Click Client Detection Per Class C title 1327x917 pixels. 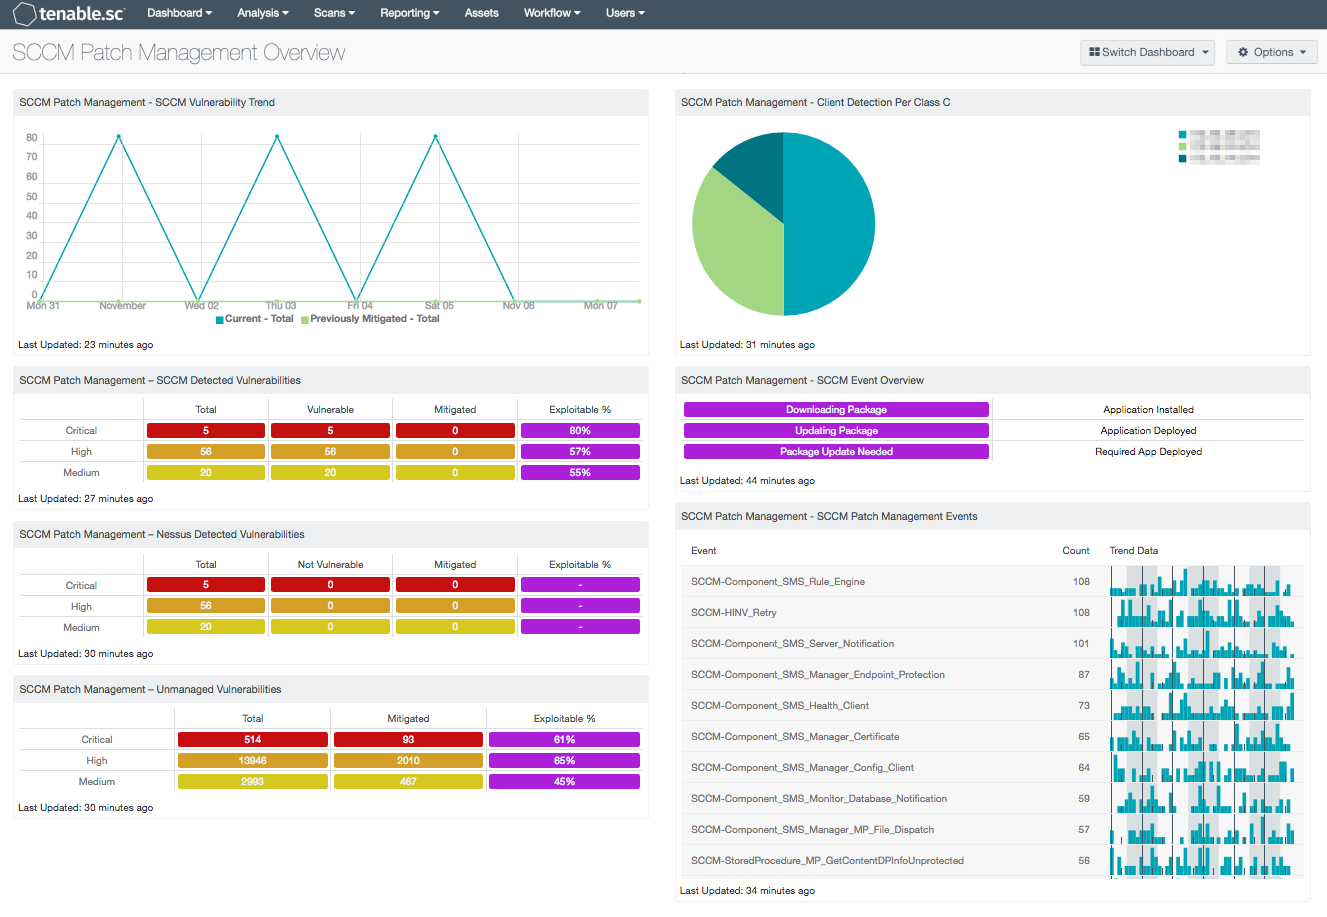point(816,102)
